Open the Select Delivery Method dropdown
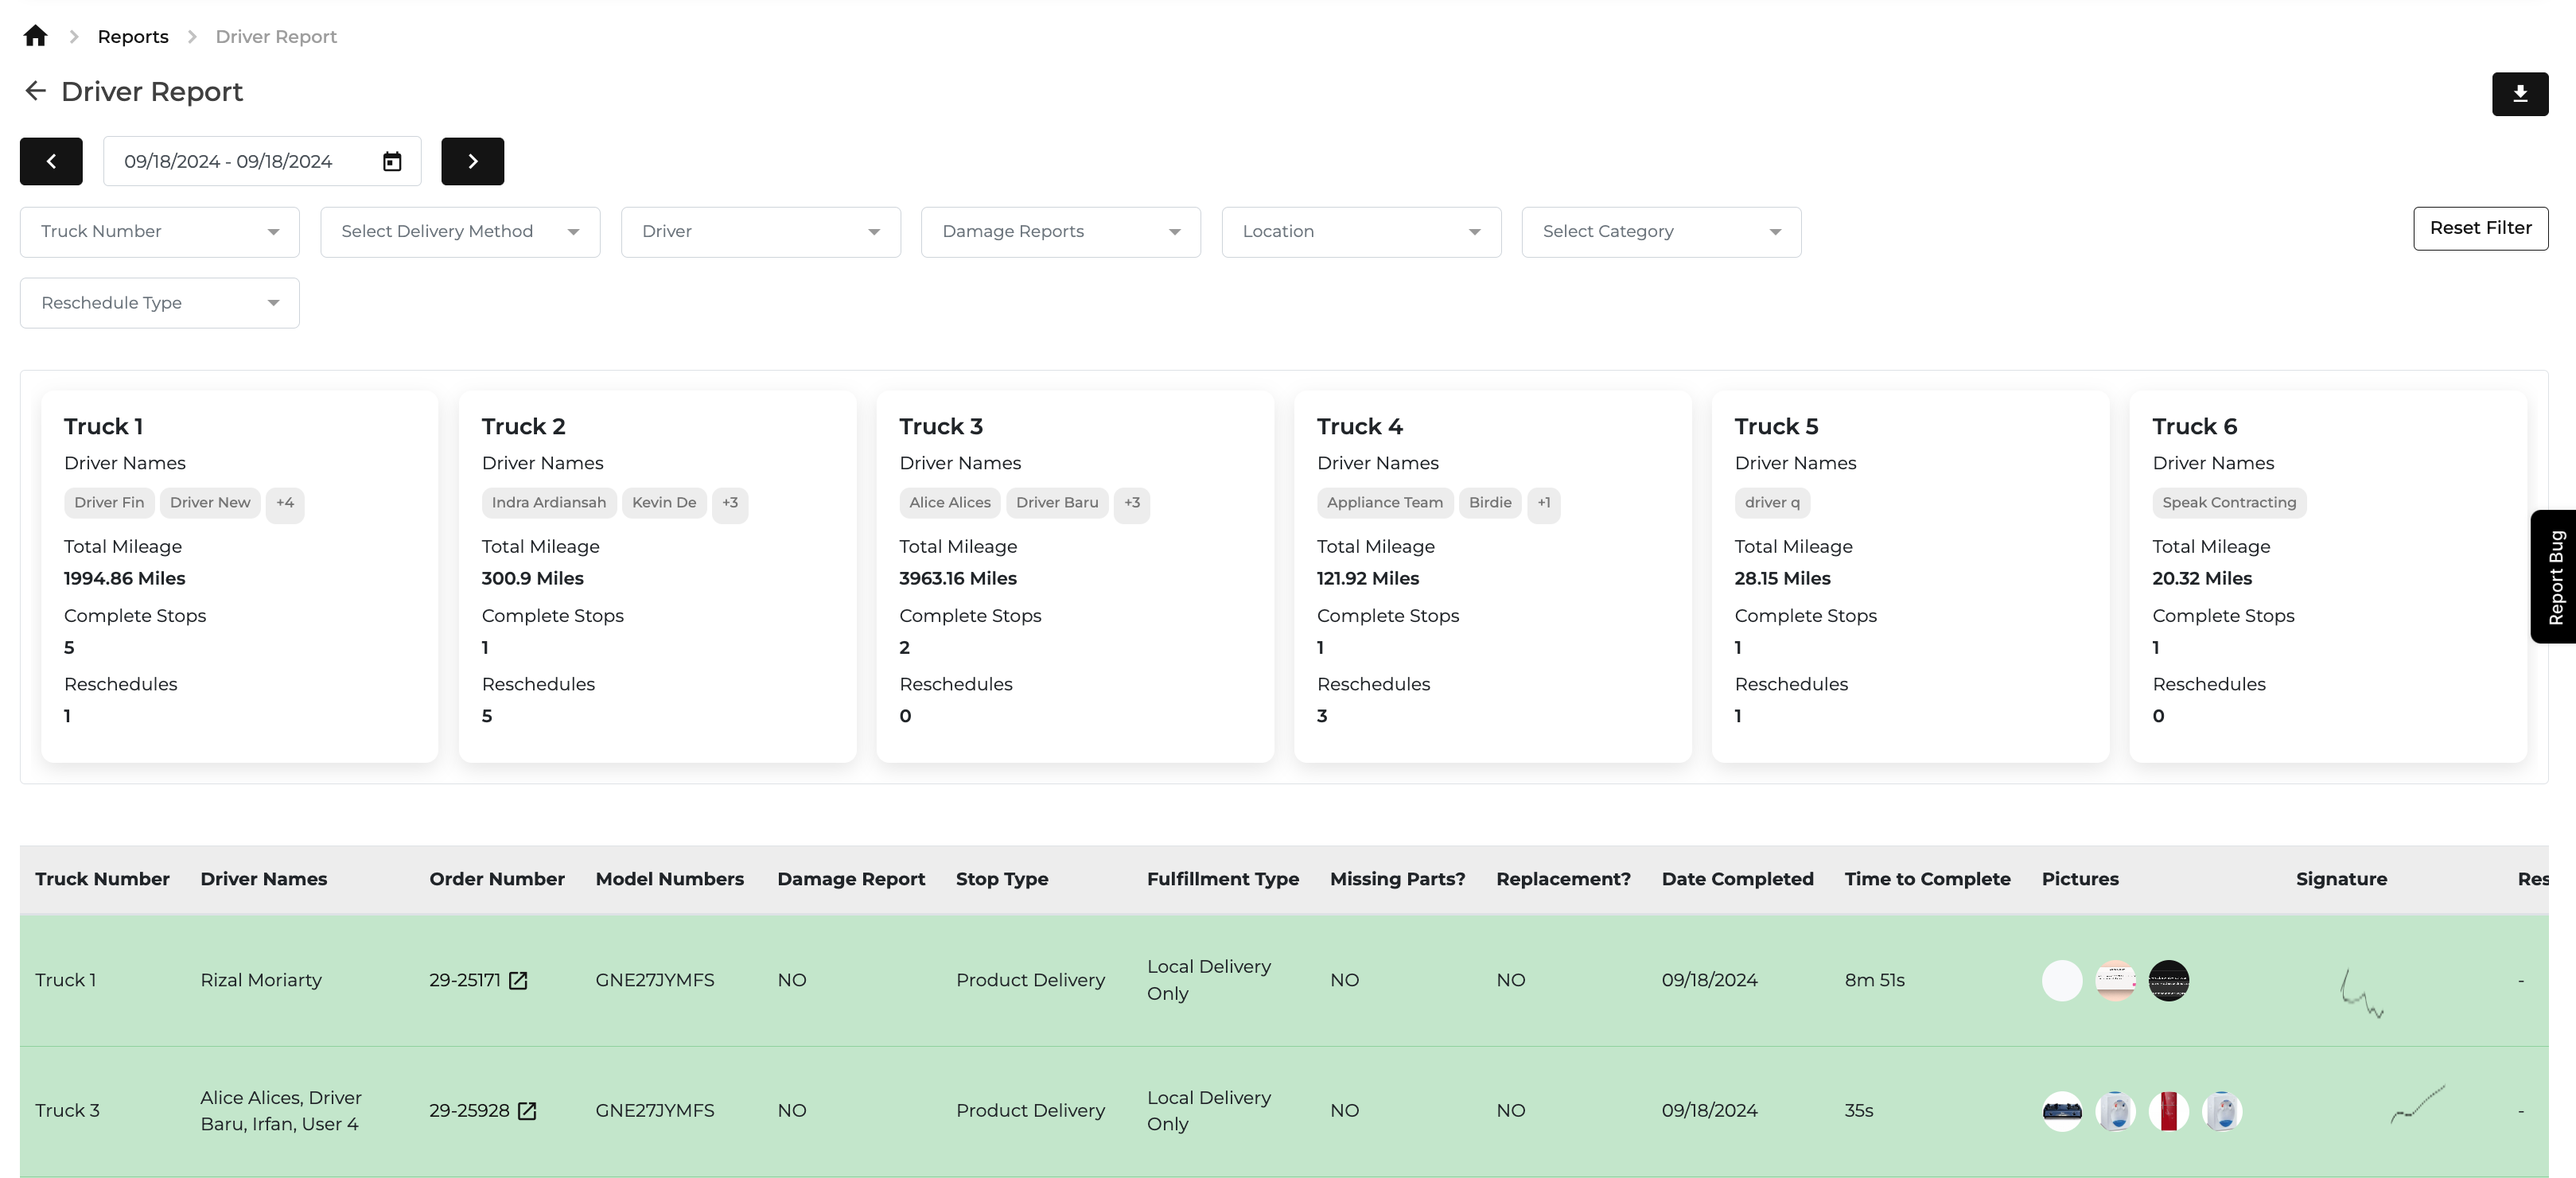The image size is (2576, 1178). [x=460, y=232]
